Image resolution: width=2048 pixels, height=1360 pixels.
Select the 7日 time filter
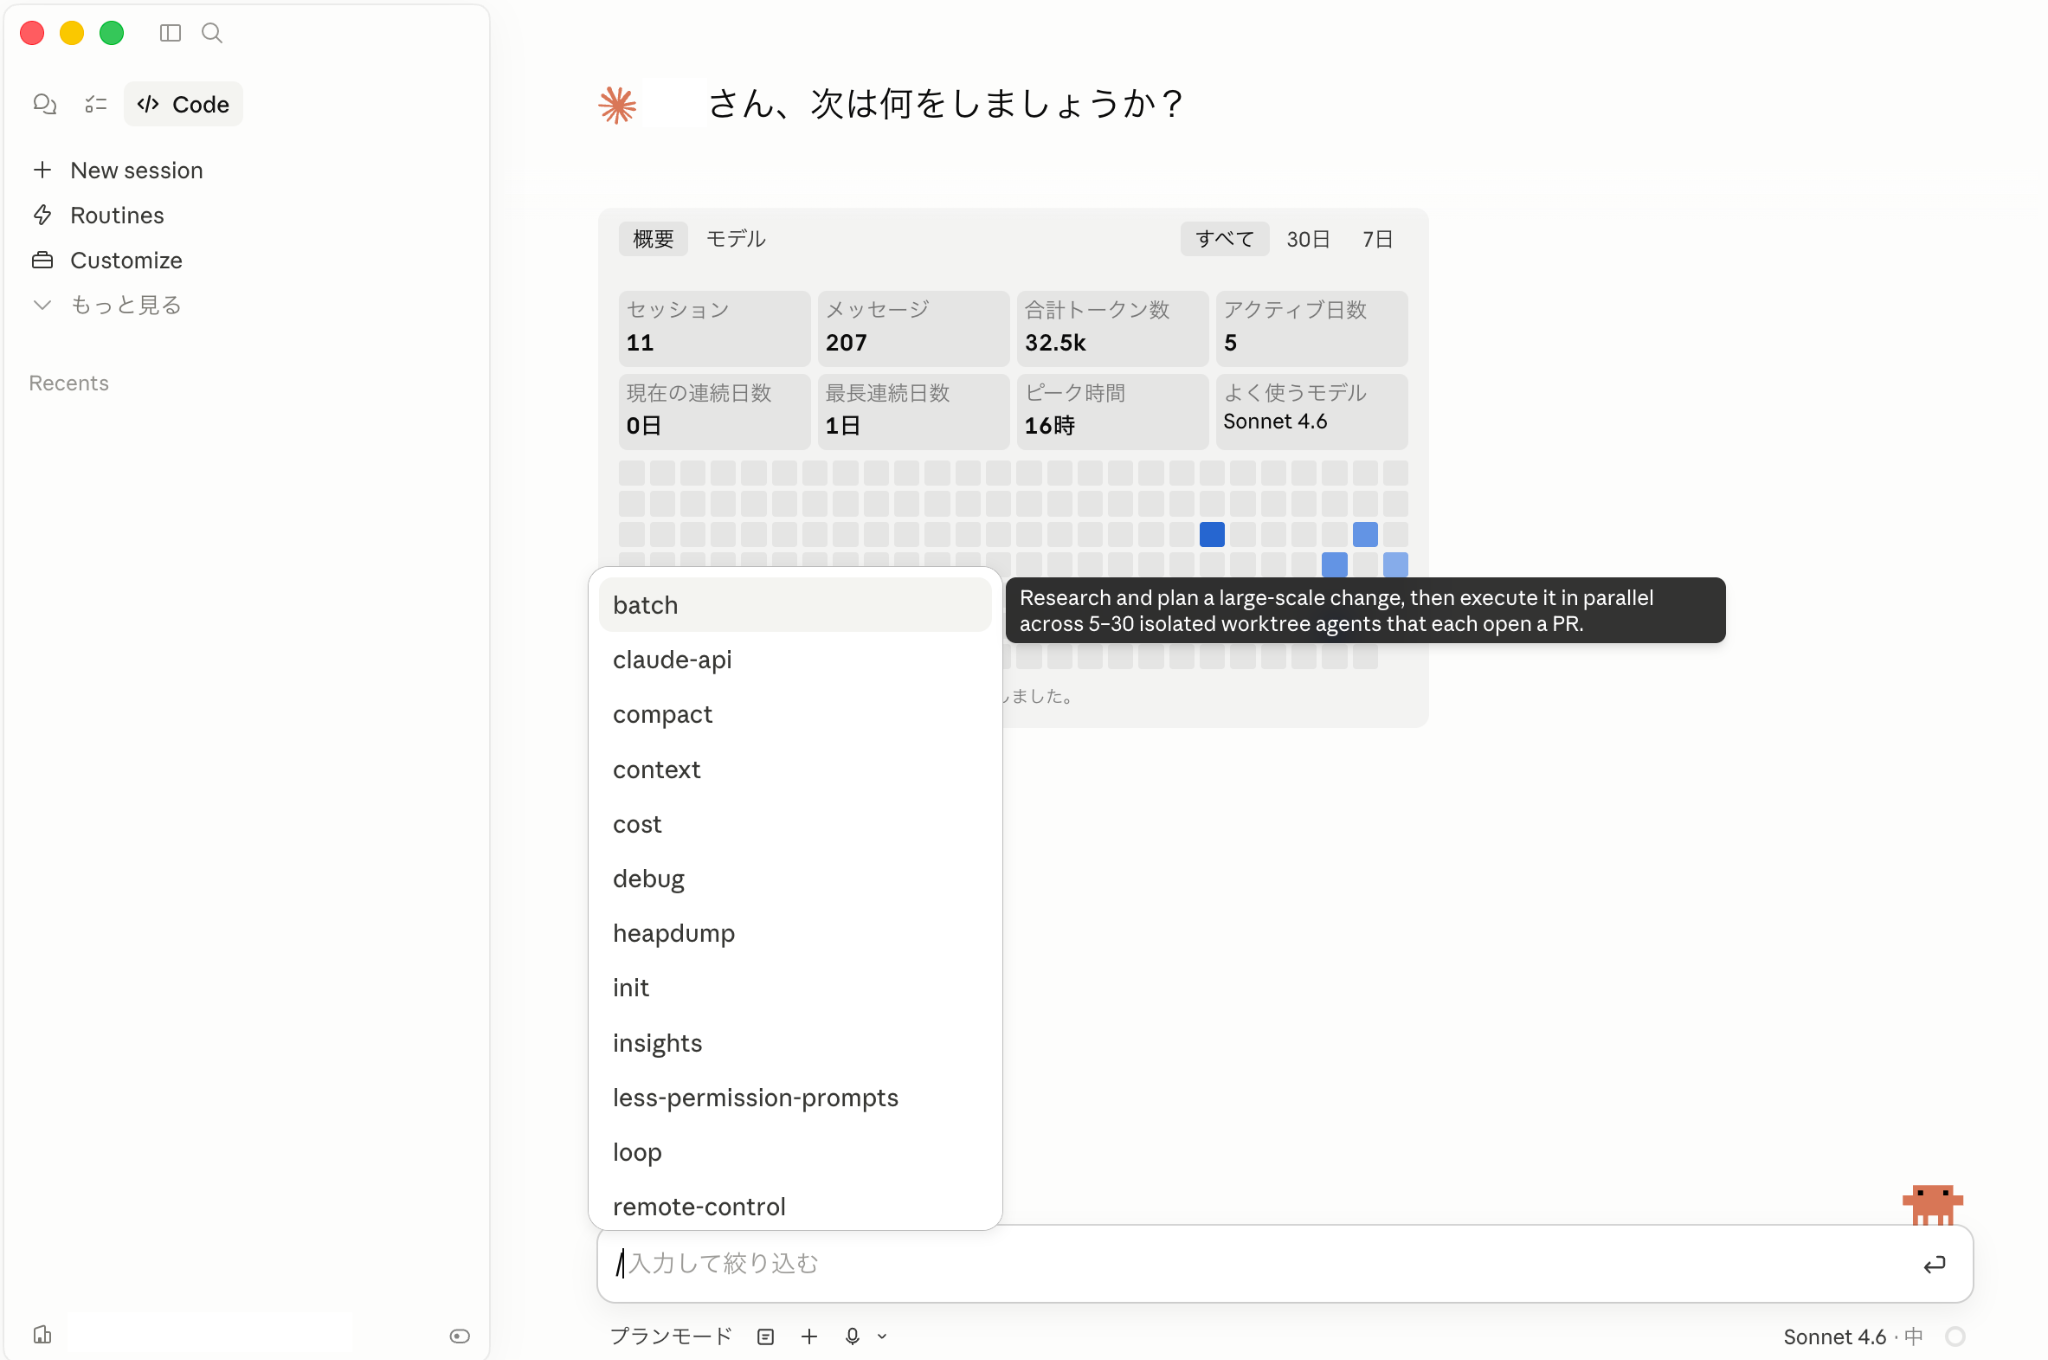(1376, 238)
